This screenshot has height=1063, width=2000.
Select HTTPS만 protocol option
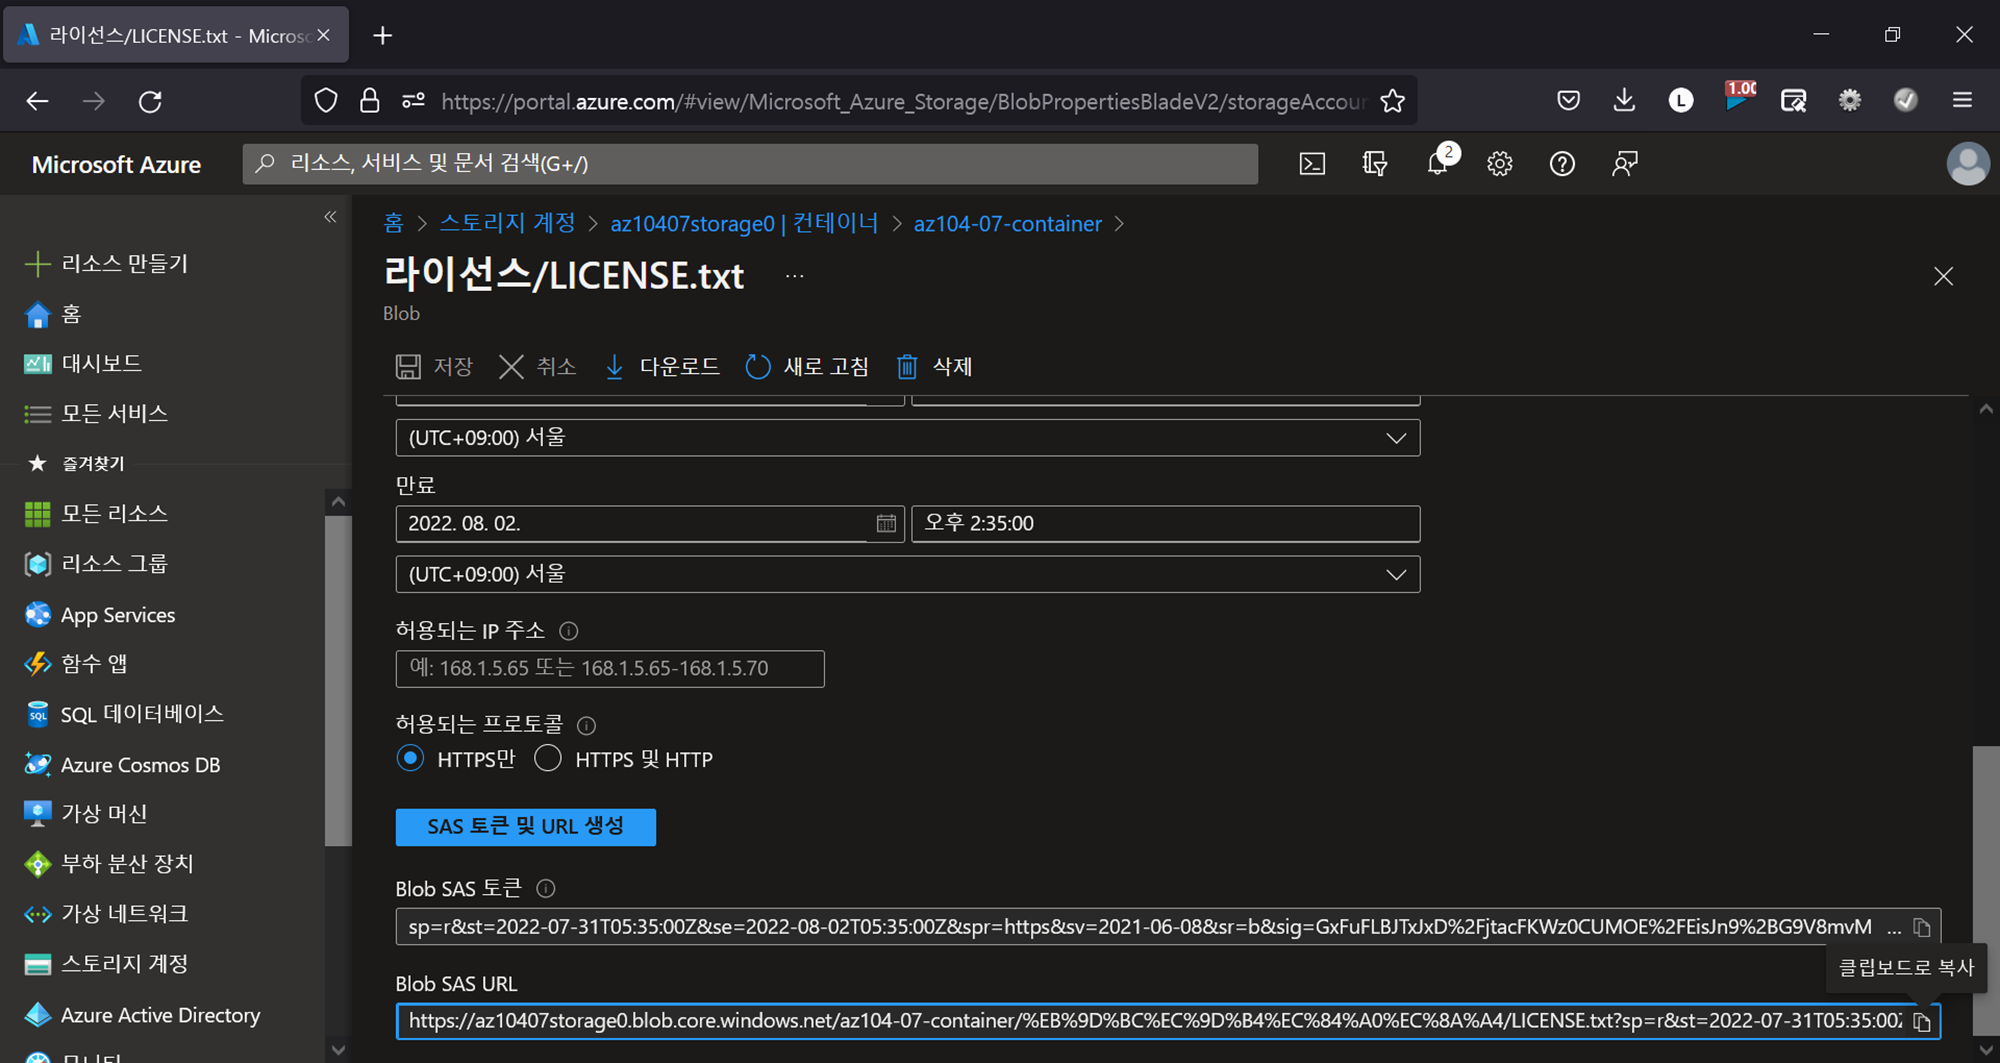[x=410, y=758]
